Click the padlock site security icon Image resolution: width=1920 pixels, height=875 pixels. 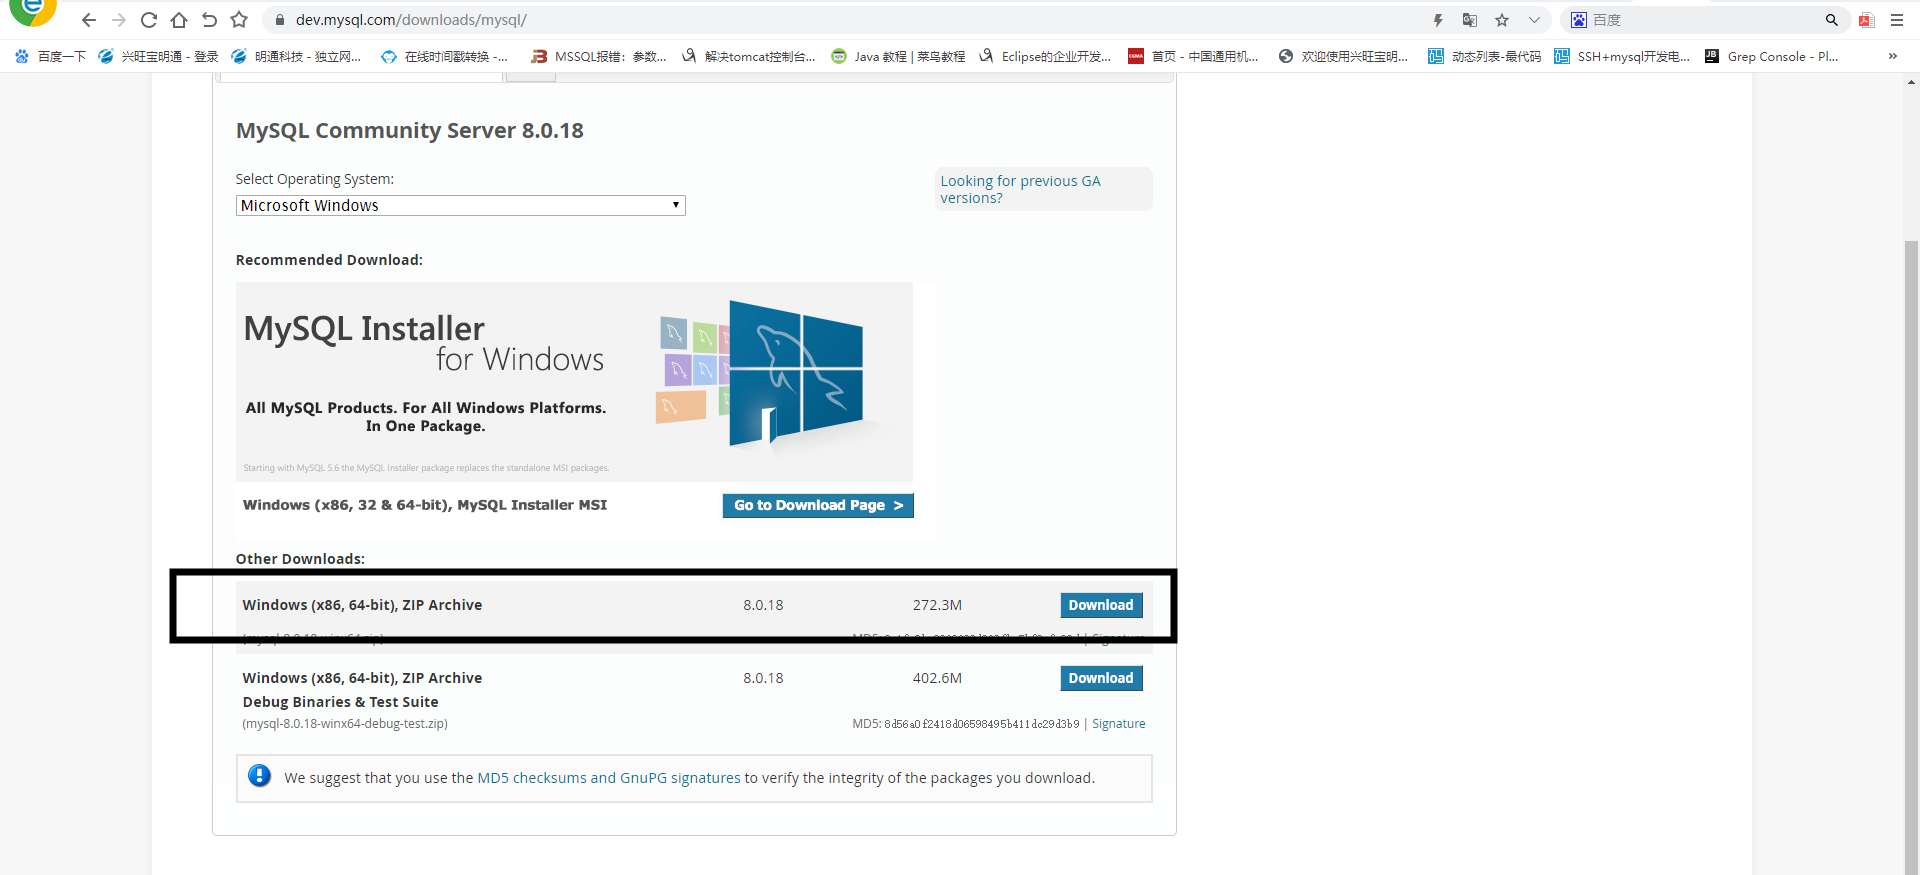click(x=280, y=20)
